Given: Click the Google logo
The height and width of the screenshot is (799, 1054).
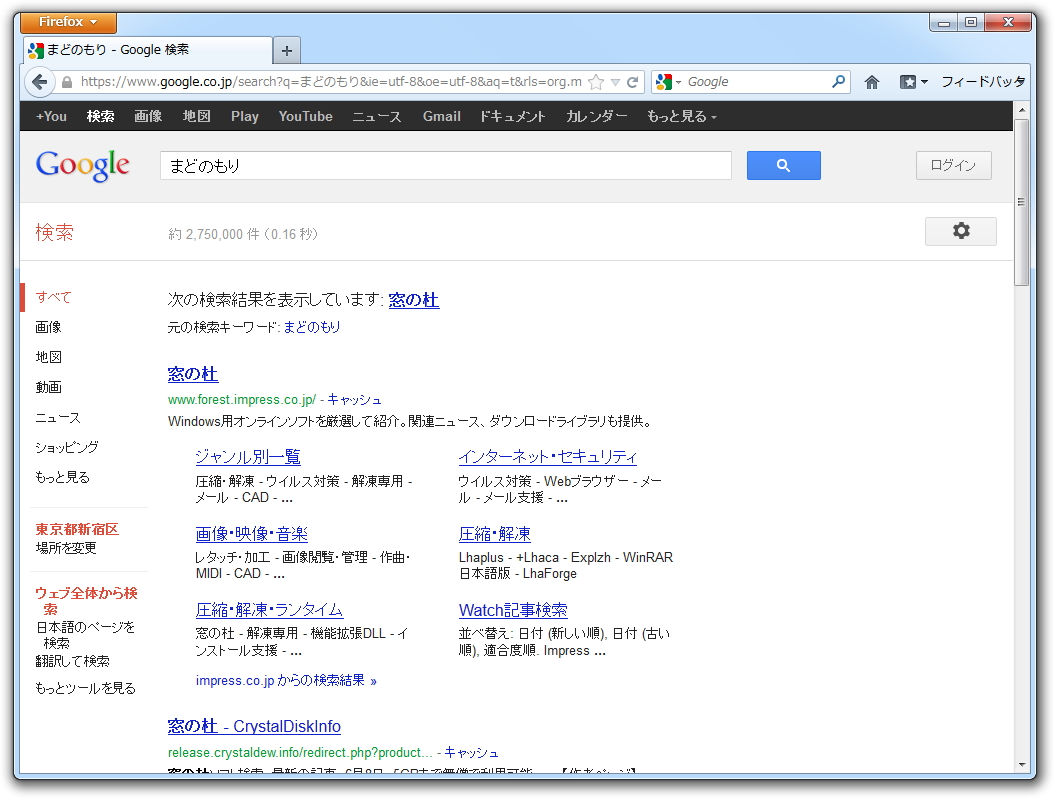Looking at the screenshot, I should point(82,166).
